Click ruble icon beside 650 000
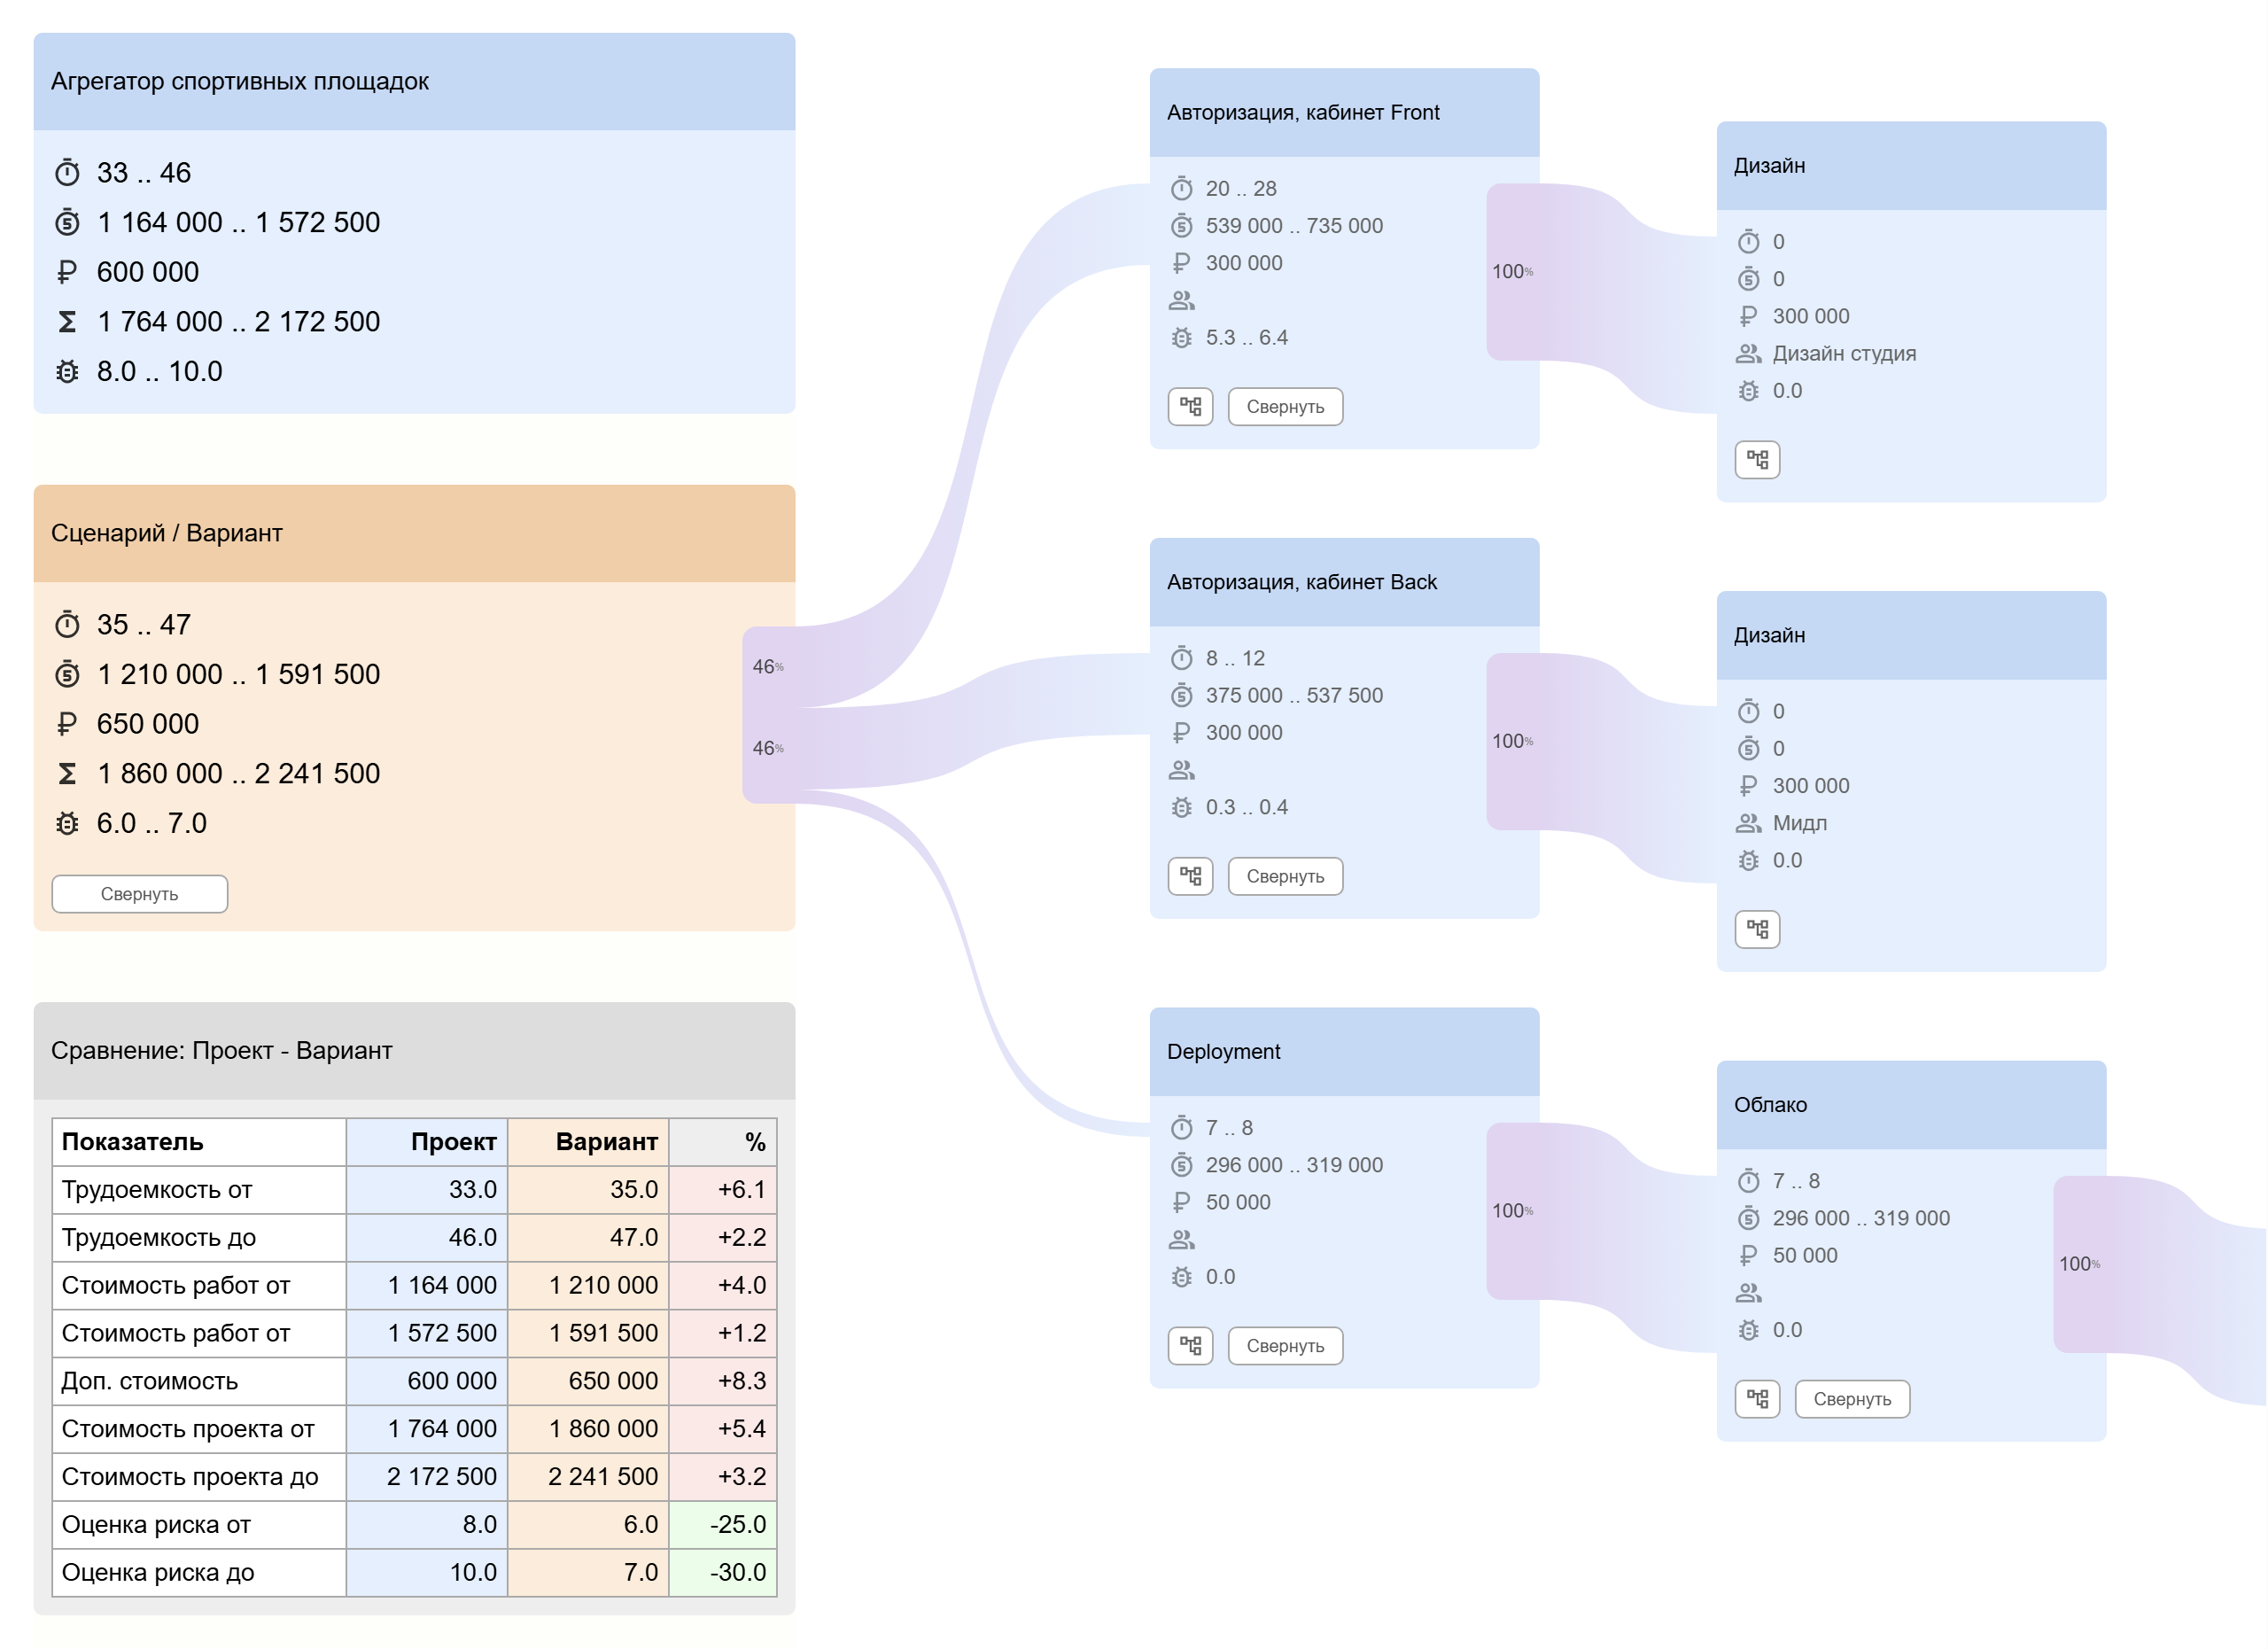The width and height of the screenshot is (2268, 1649). click(x=67, y=724)
